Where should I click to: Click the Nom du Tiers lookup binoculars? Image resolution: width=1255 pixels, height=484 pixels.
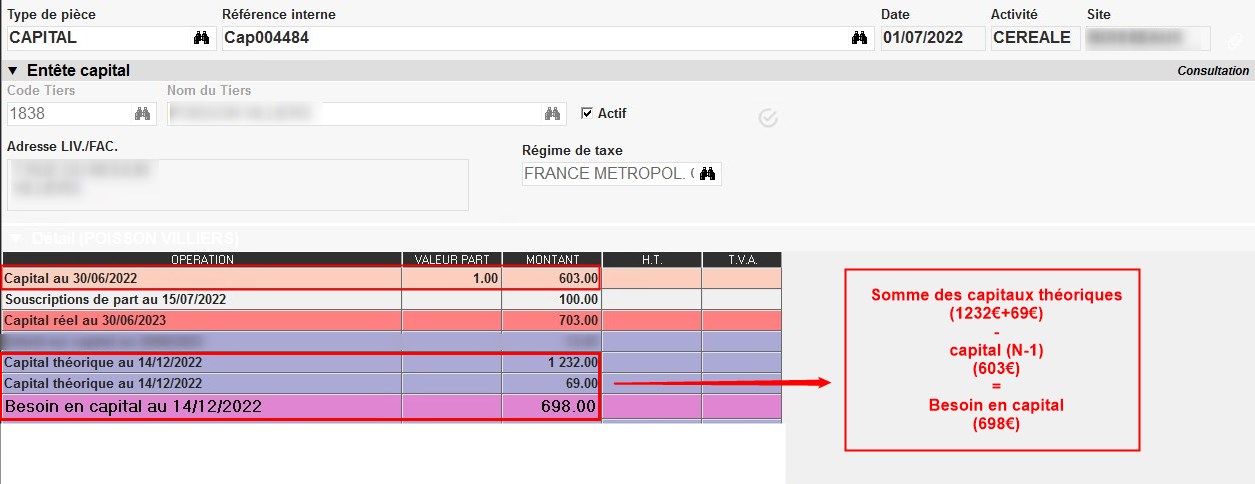click(552, 114)
